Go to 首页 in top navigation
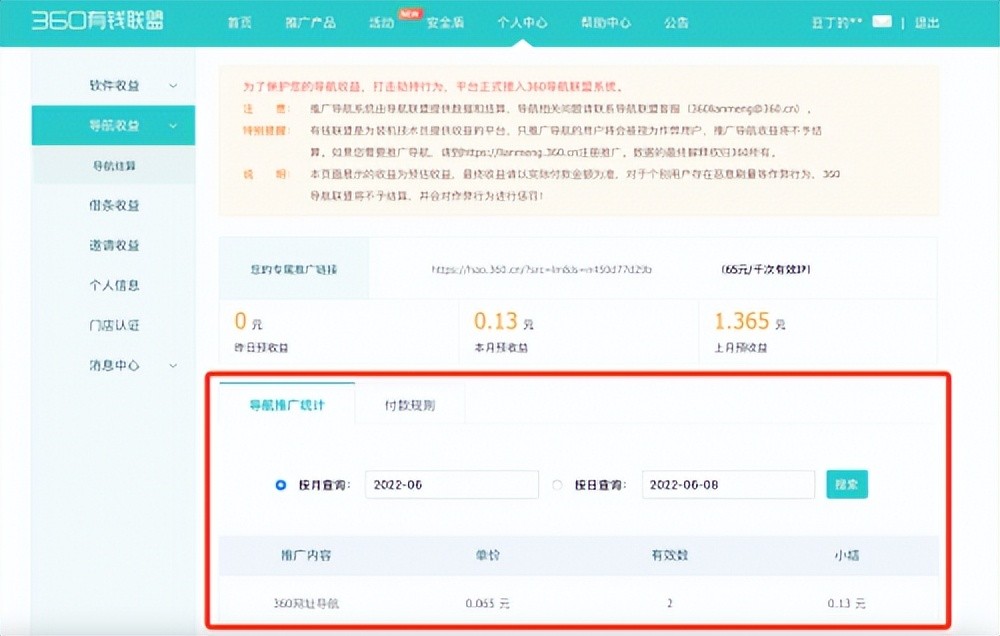The width and height of the screenshot is (1000, 636). point(238,22)
